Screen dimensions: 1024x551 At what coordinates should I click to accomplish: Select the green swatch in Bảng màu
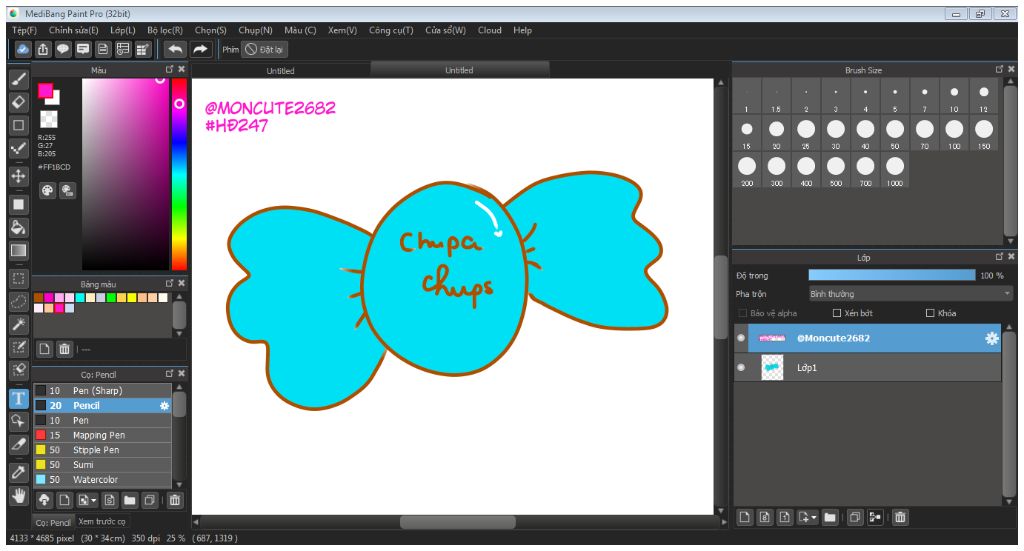coord(111,298)
